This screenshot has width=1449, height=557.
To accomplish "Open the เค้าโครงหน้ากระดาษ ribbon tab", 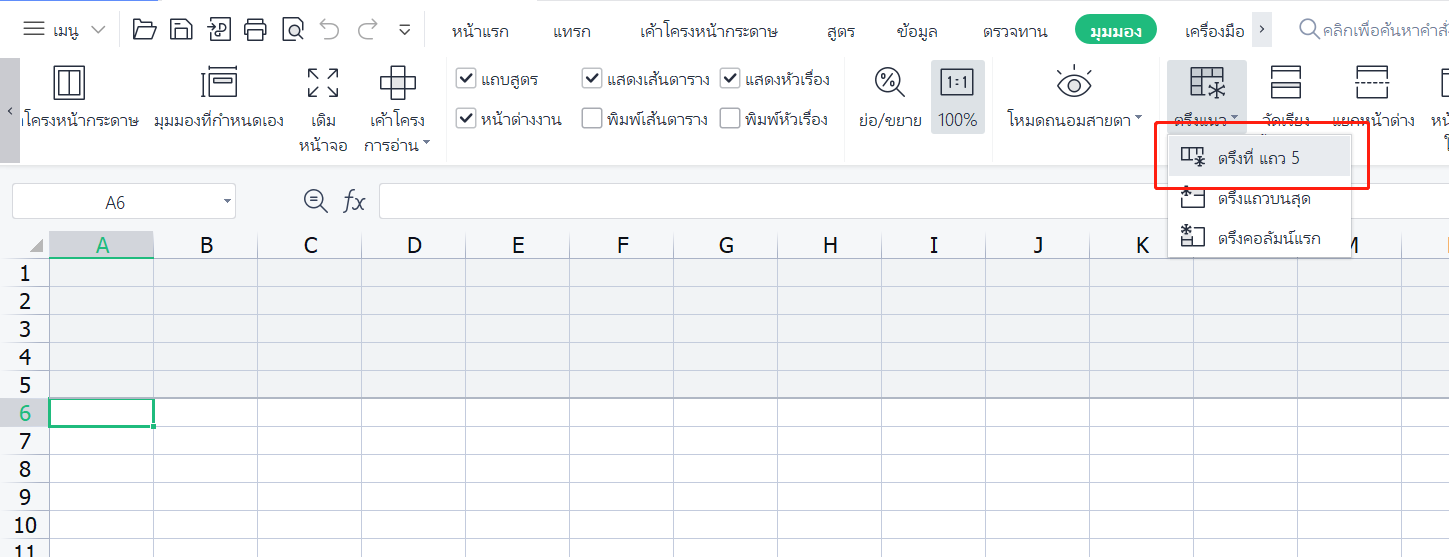I will tap(709, 31).
